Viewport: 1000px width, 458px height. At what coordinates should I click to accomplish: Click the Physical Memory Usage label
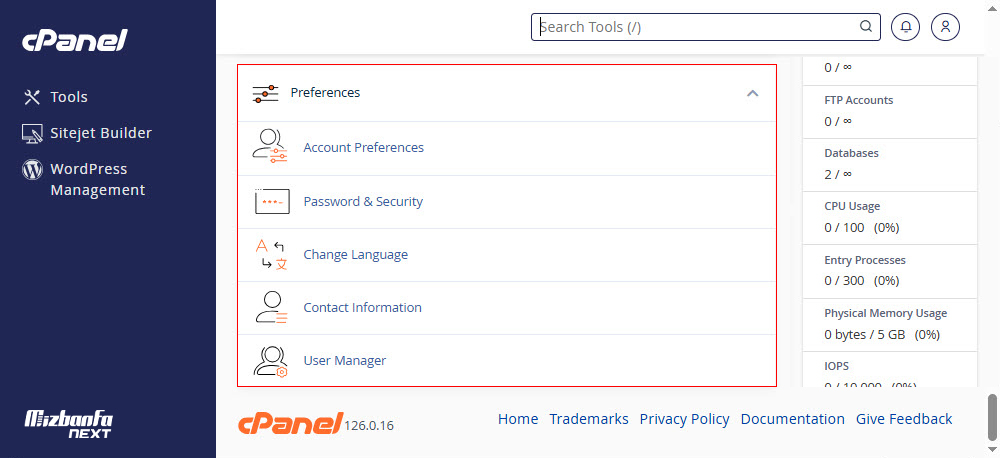pos(886,313)
